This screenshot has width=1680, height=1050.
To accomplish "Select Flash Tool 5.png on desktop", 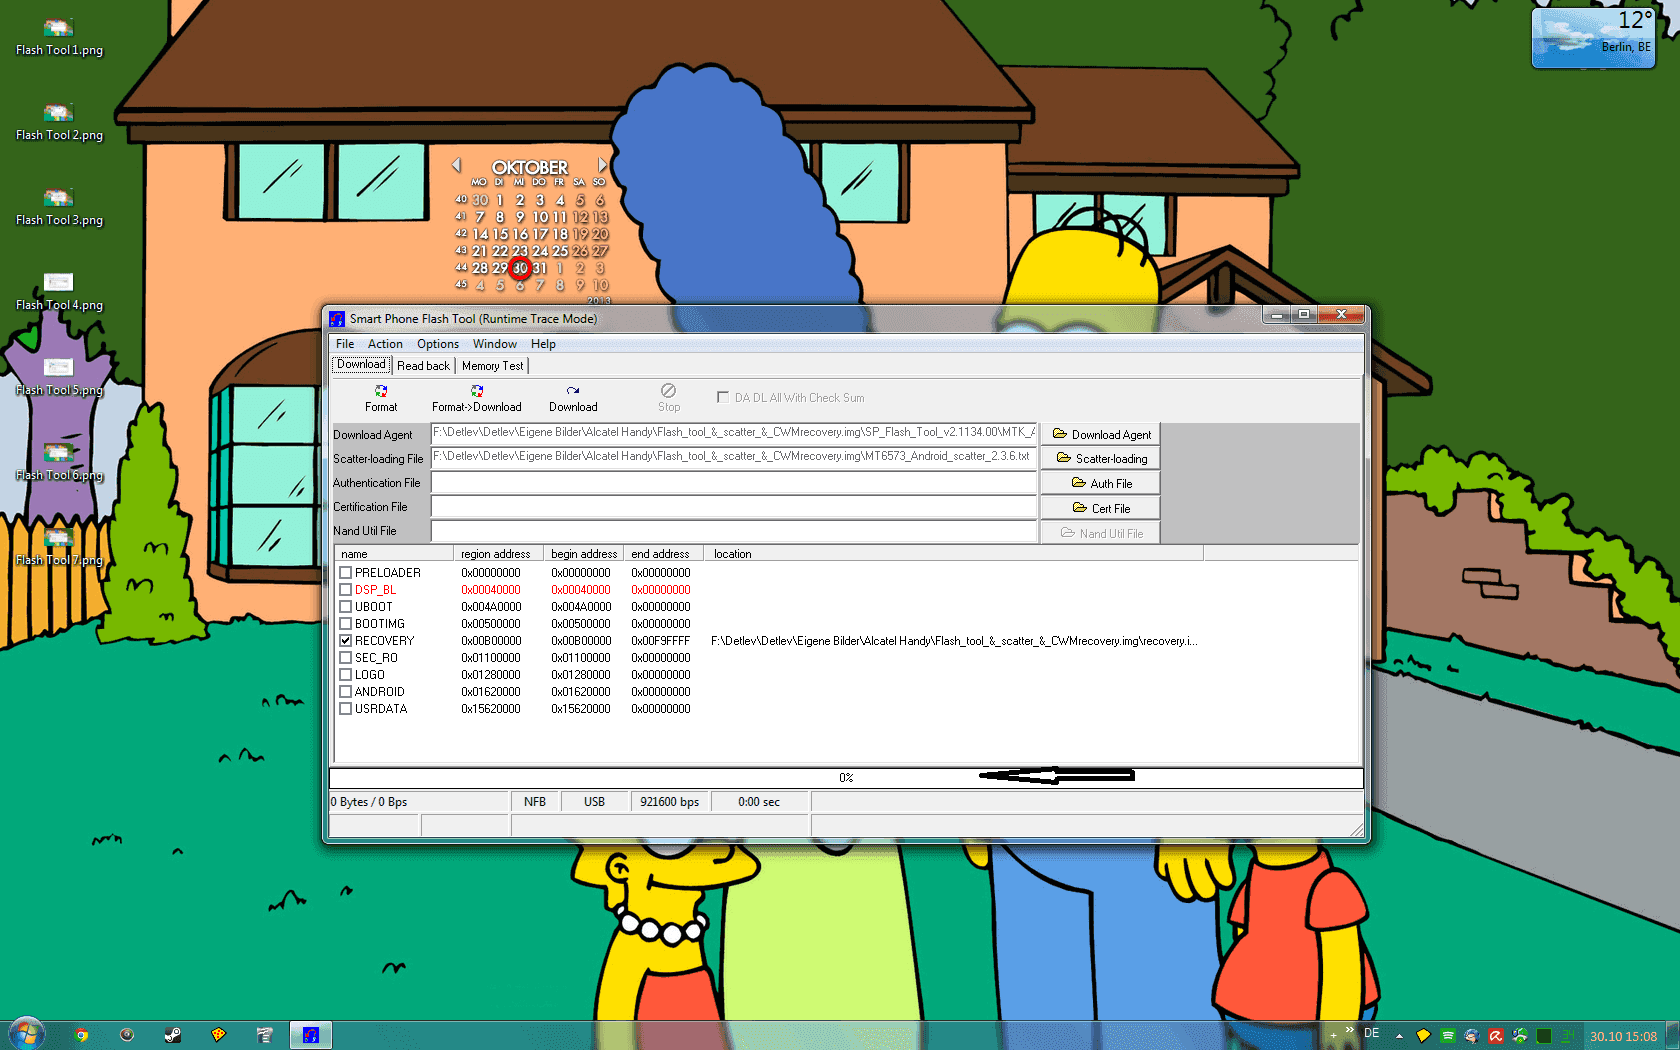I will coord(59,376).
